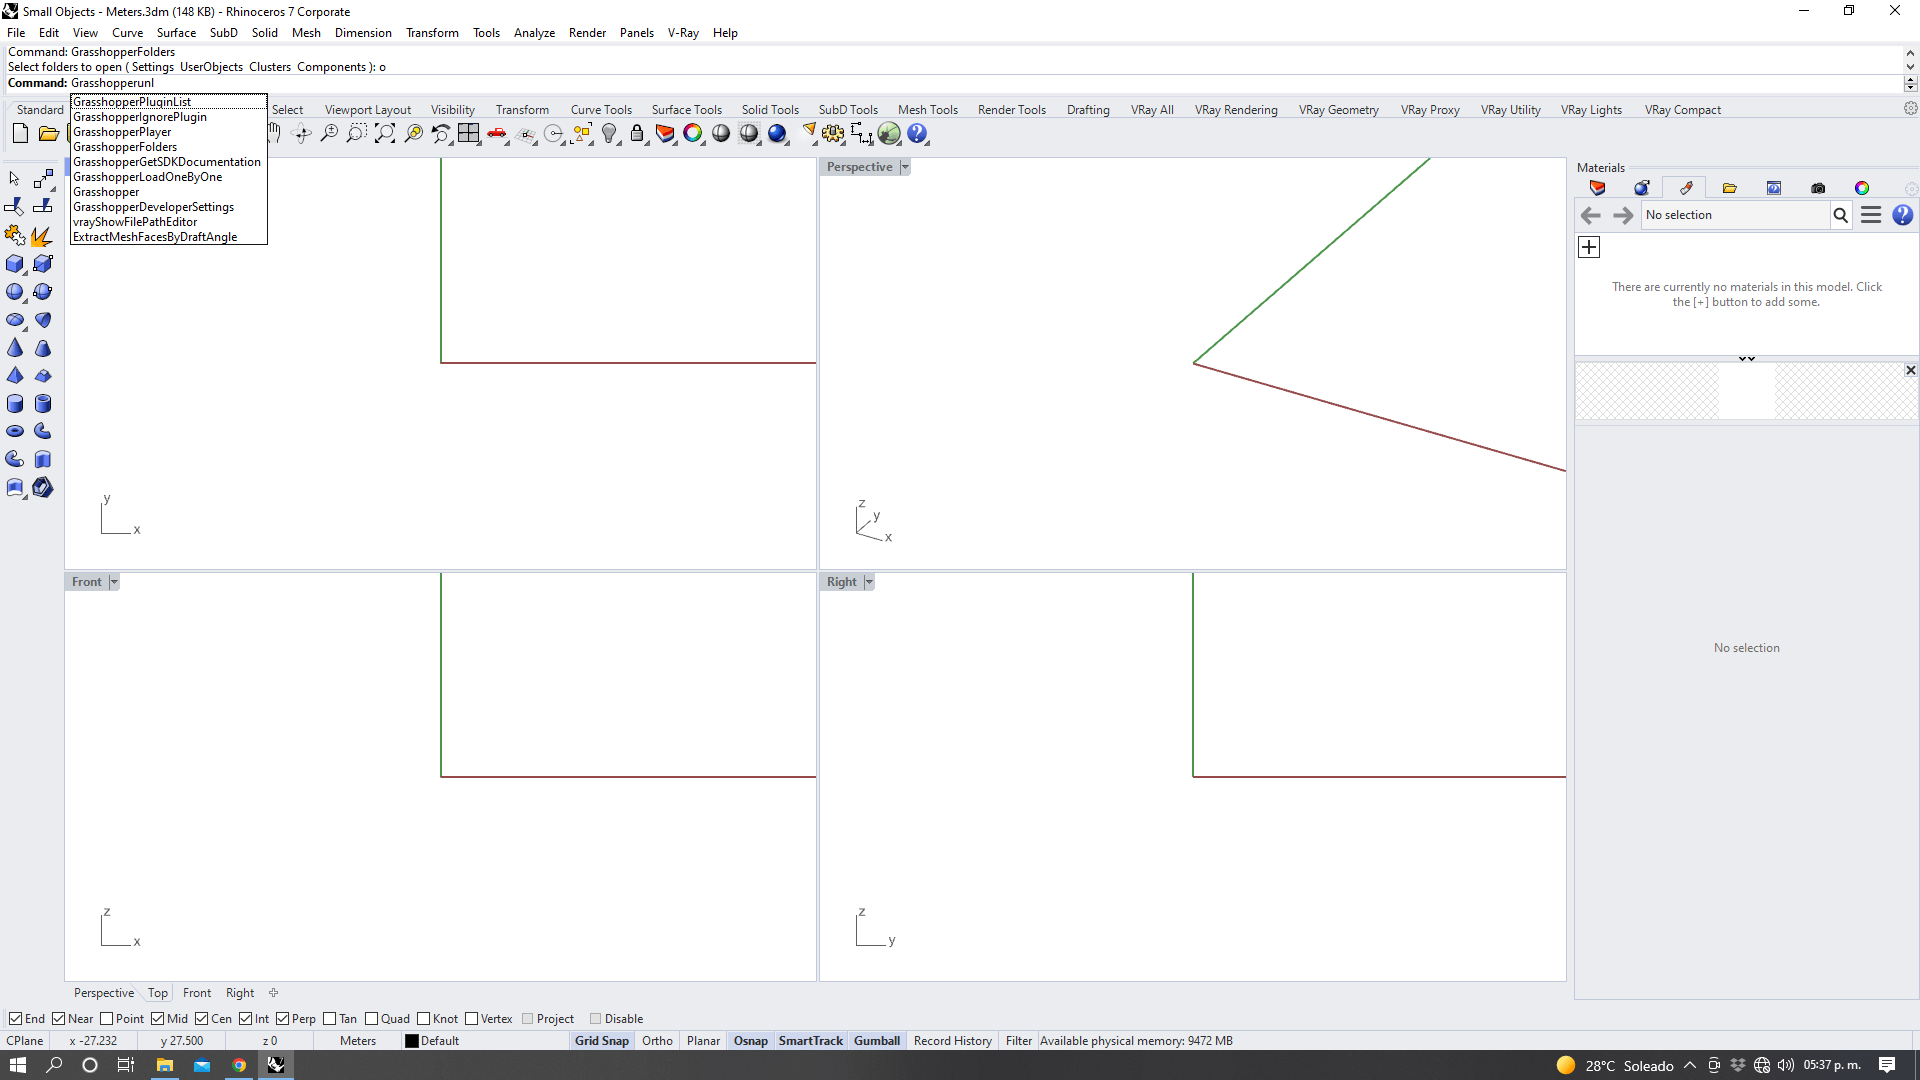Click the Undo View Change icon
1920x1080 pixels.
pyautogui.click(x=441, y=134)
